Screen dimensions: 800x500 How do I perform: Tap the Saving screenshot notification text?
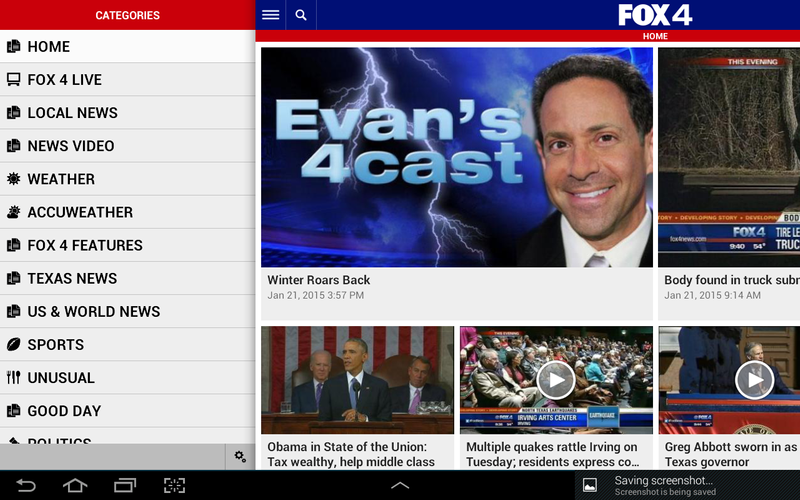663,480
